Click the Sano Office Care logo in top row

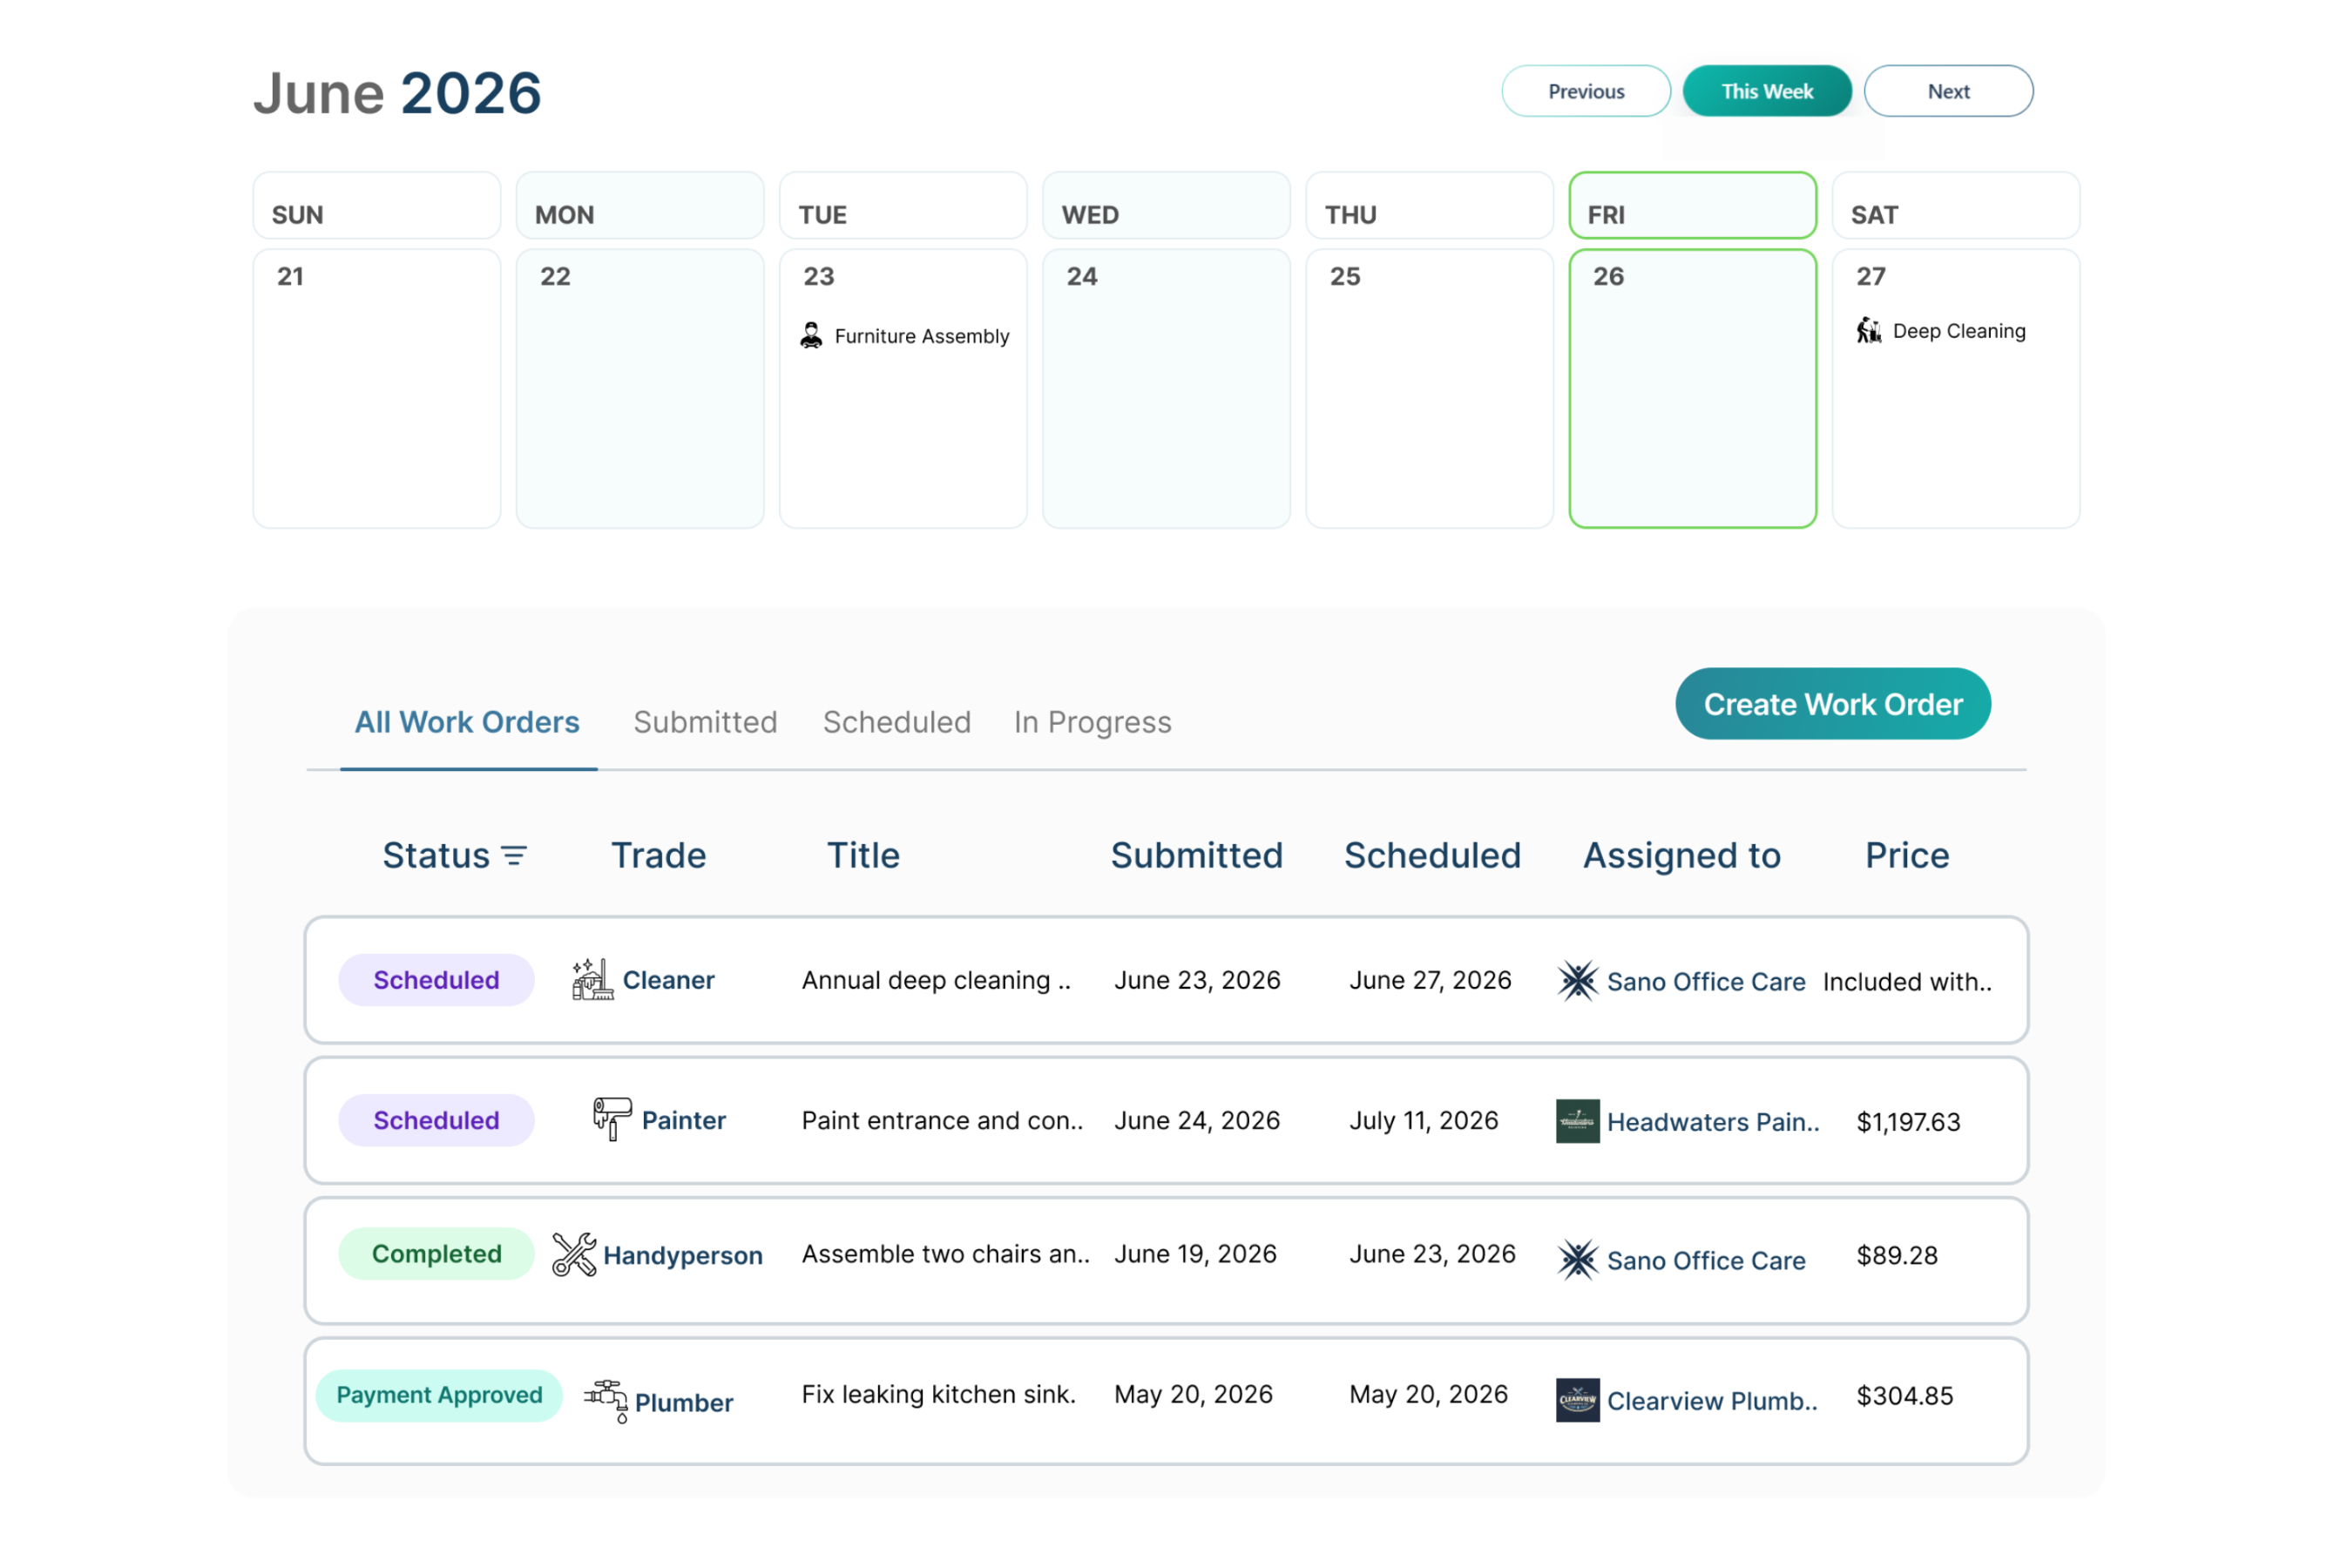coord(1578,980)
